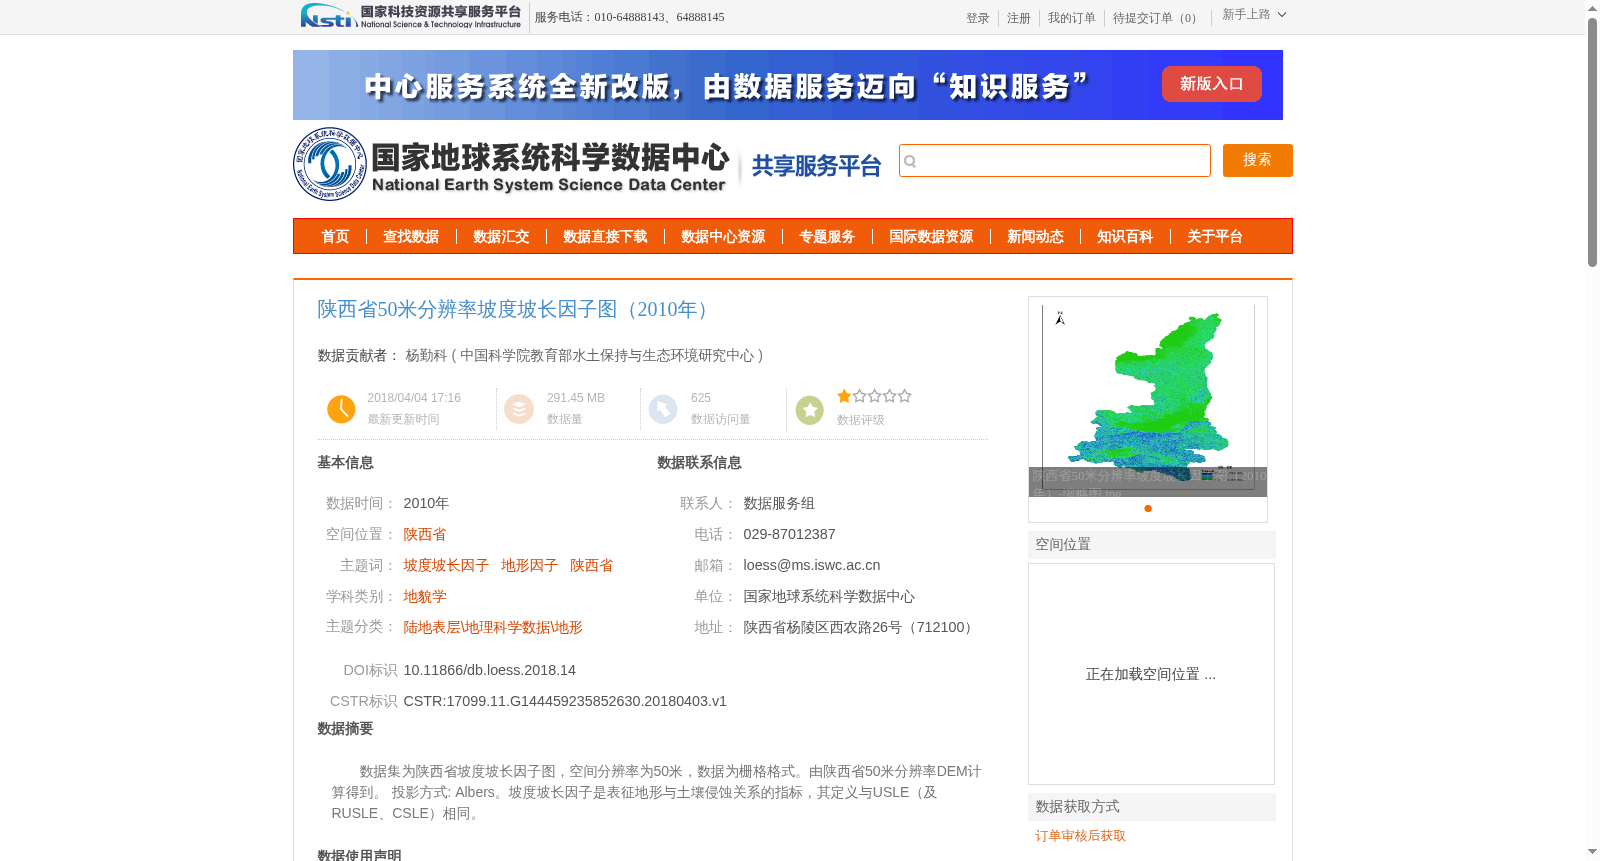Open the 数据直接下载 menu item

(605, 237)
